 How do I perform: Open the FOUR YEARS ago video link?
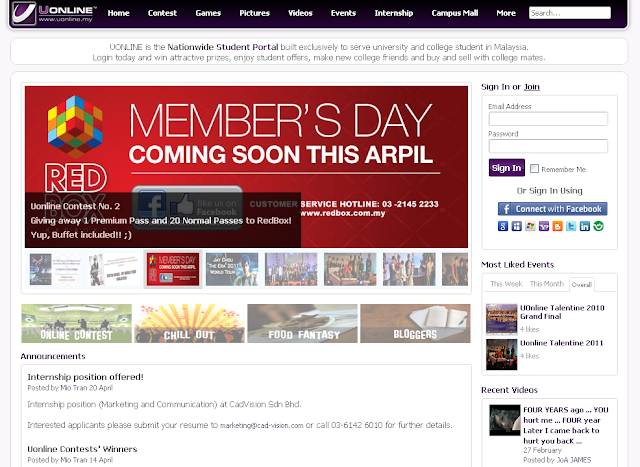(565, 425)
